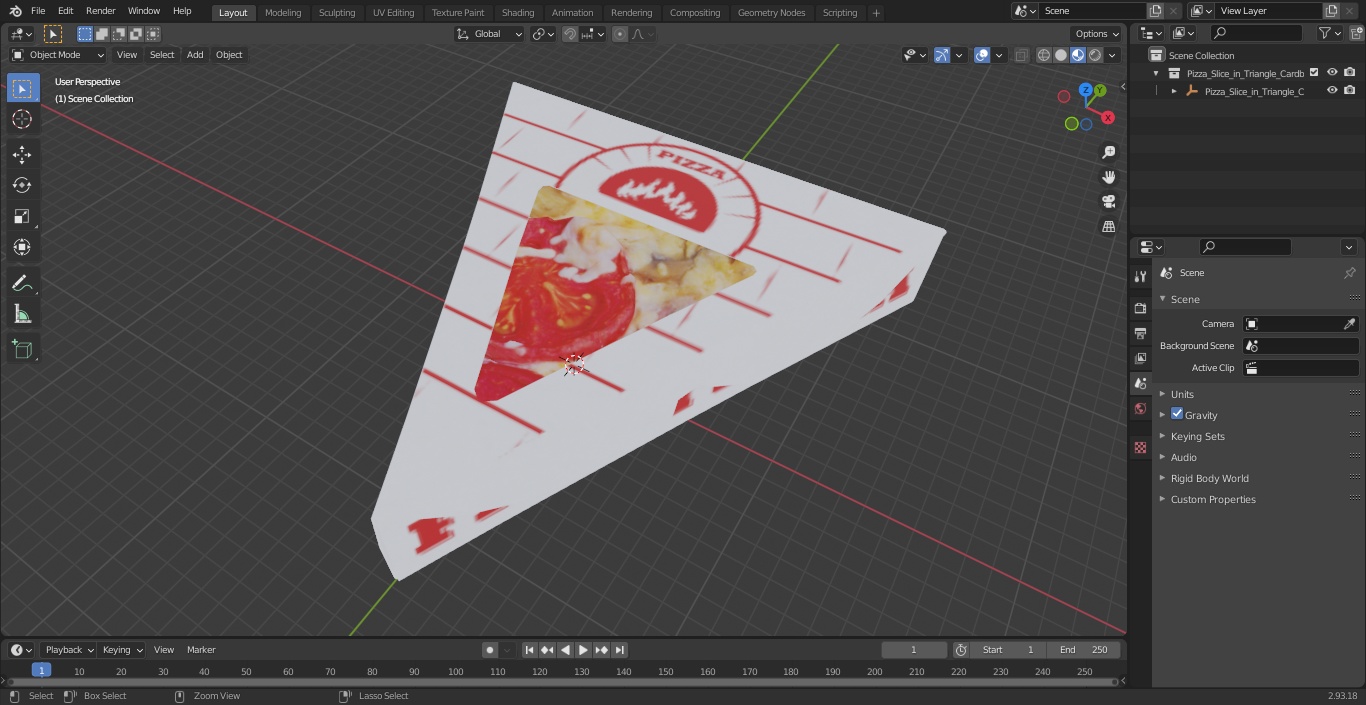This screenshot has height=705, width=1366.
Task: Click frame 100 on the timeline
Action: click(x=456, y=672)
